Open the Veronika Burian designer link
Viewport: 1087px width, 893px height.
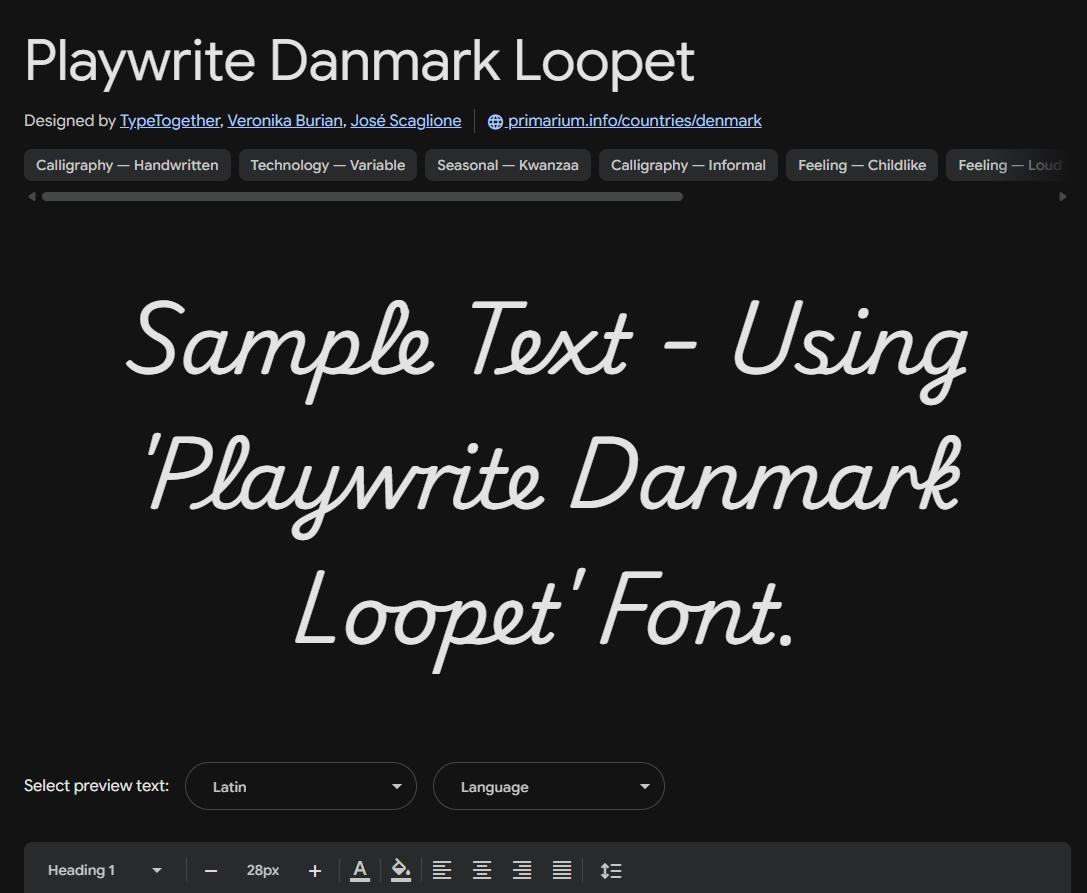pyautogui.click(x=285, y=121)
